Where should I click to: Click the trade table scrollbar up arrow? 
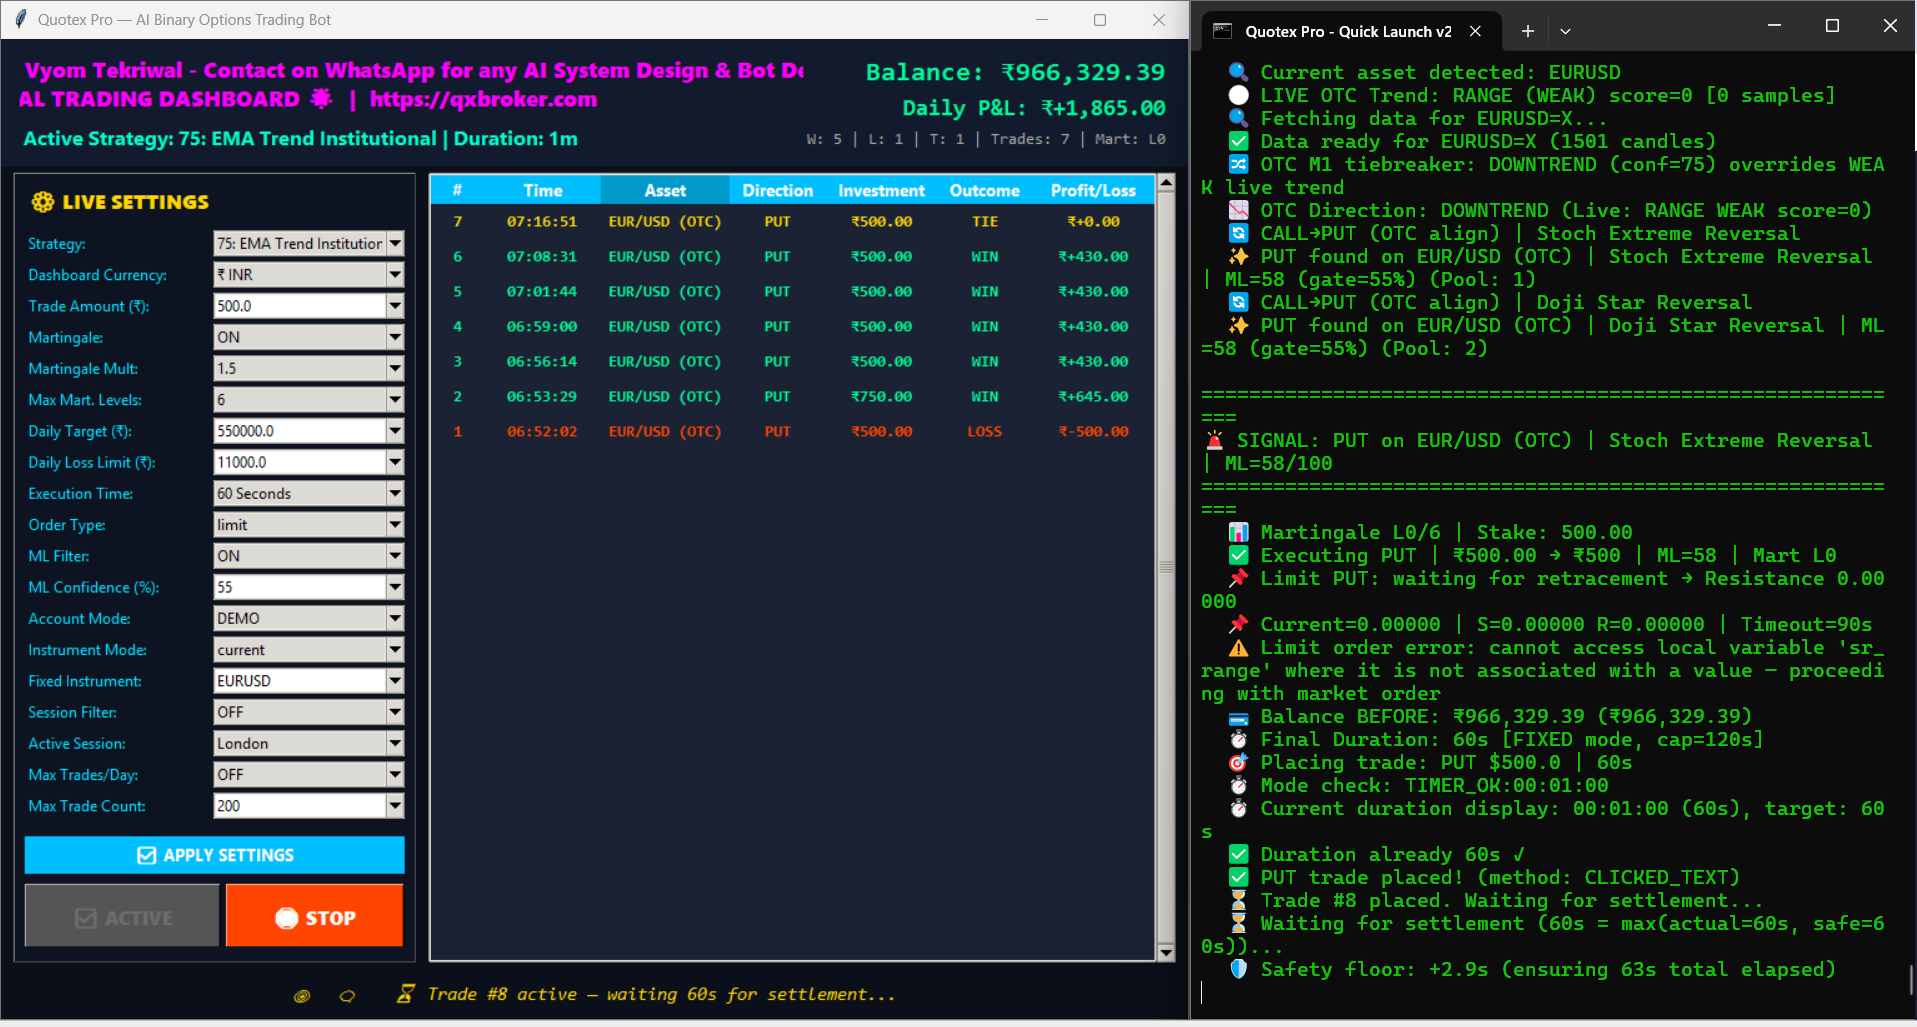(x=1166, y=184)
